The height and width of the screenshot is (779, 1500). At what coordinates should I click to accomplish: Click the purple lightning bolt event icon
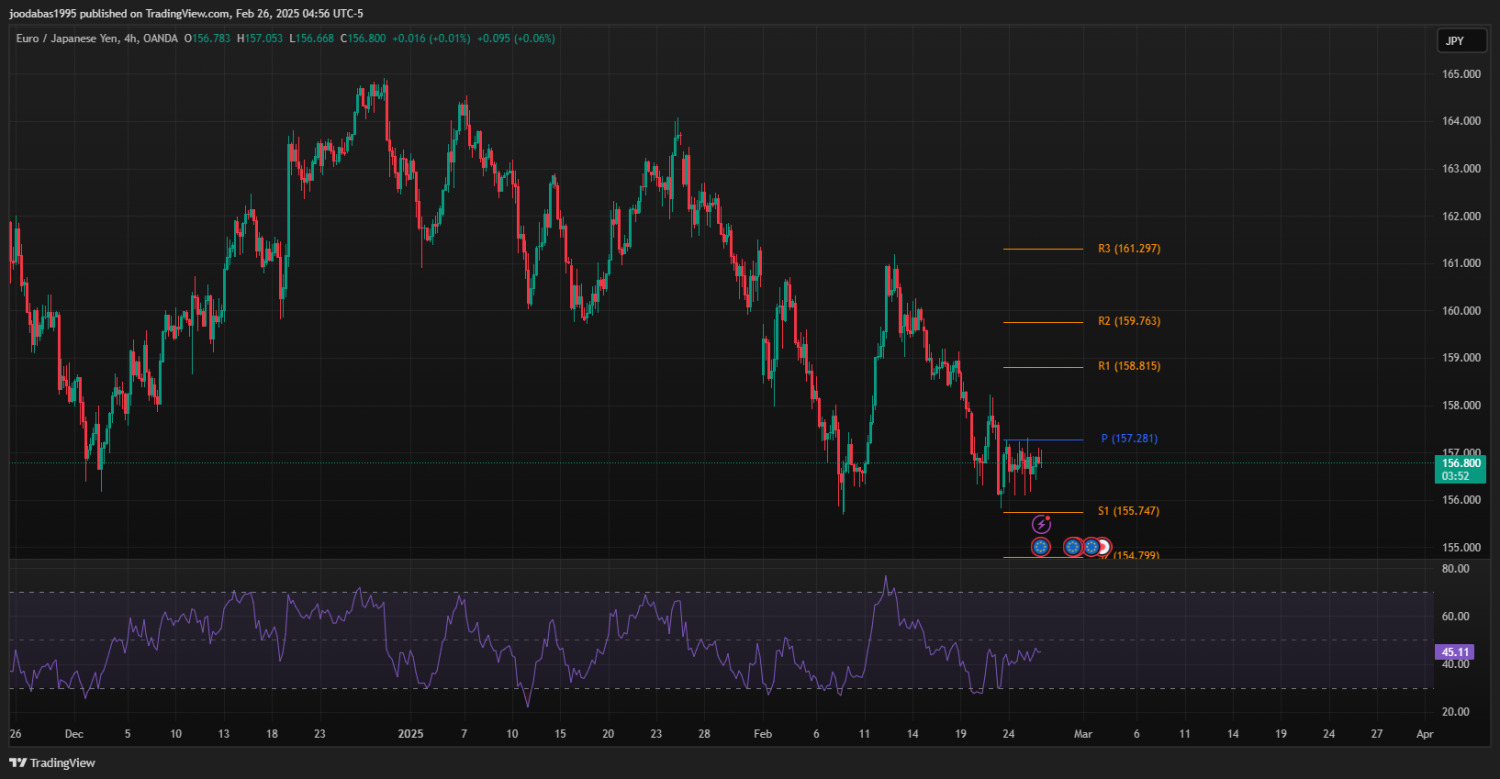tap(1041, 524)
